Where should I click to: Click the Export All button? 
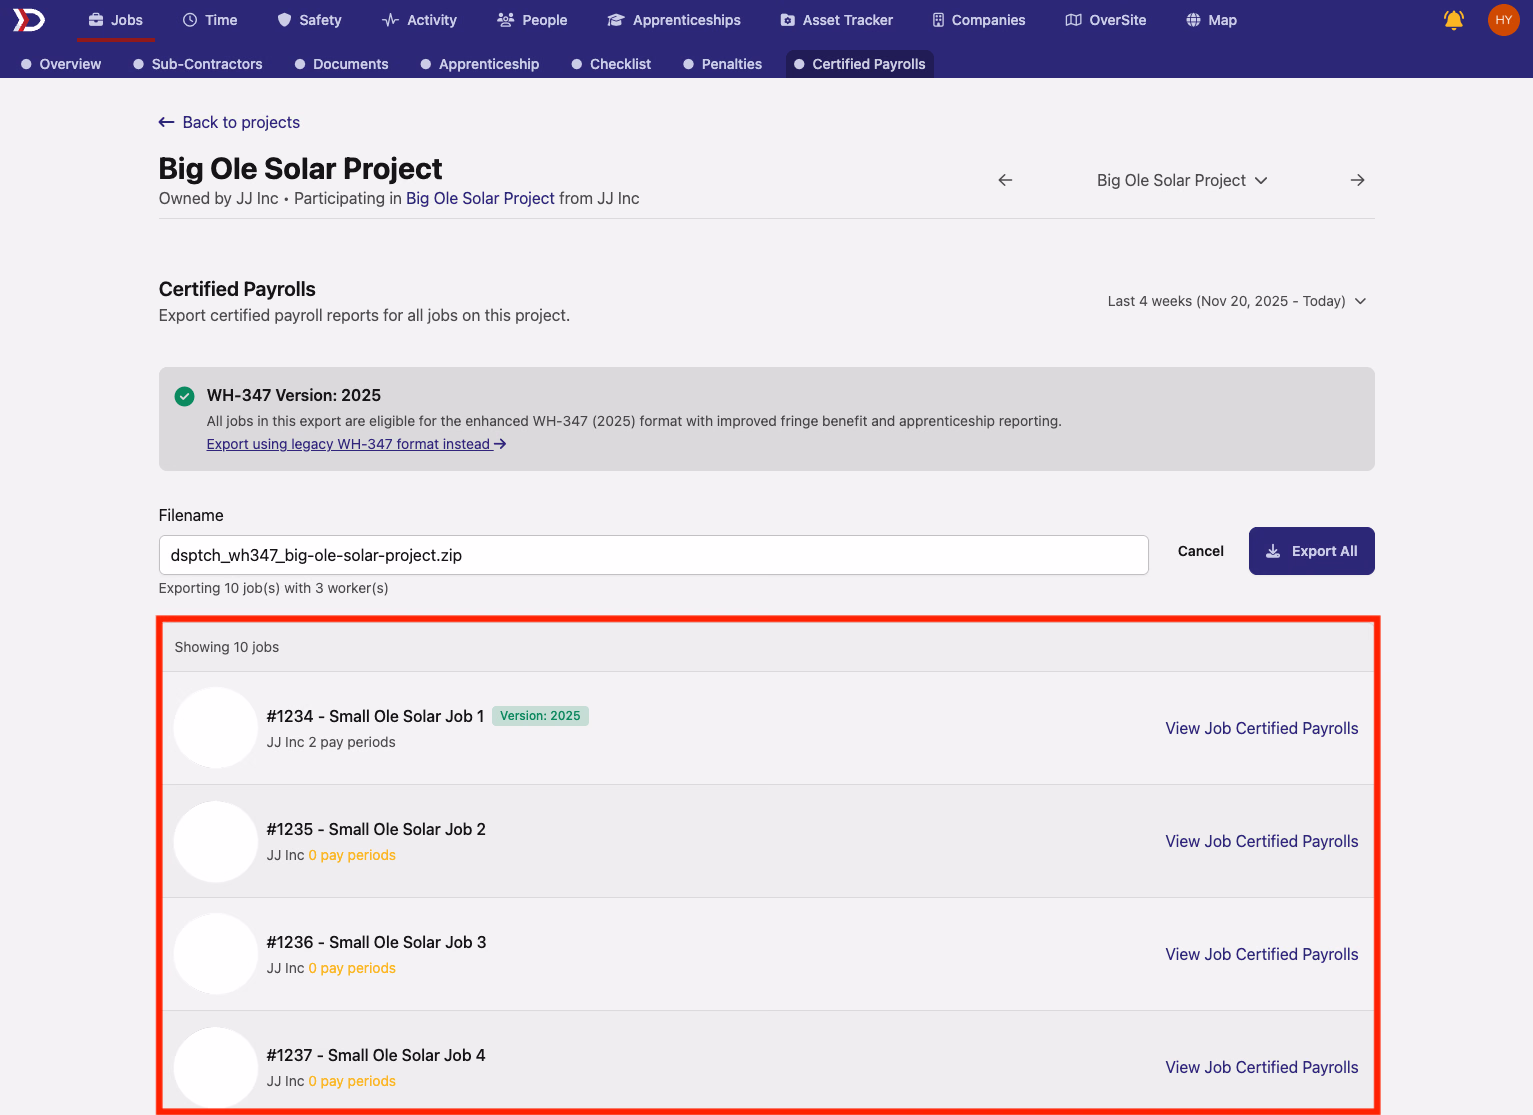click(x=1311, y=551)
